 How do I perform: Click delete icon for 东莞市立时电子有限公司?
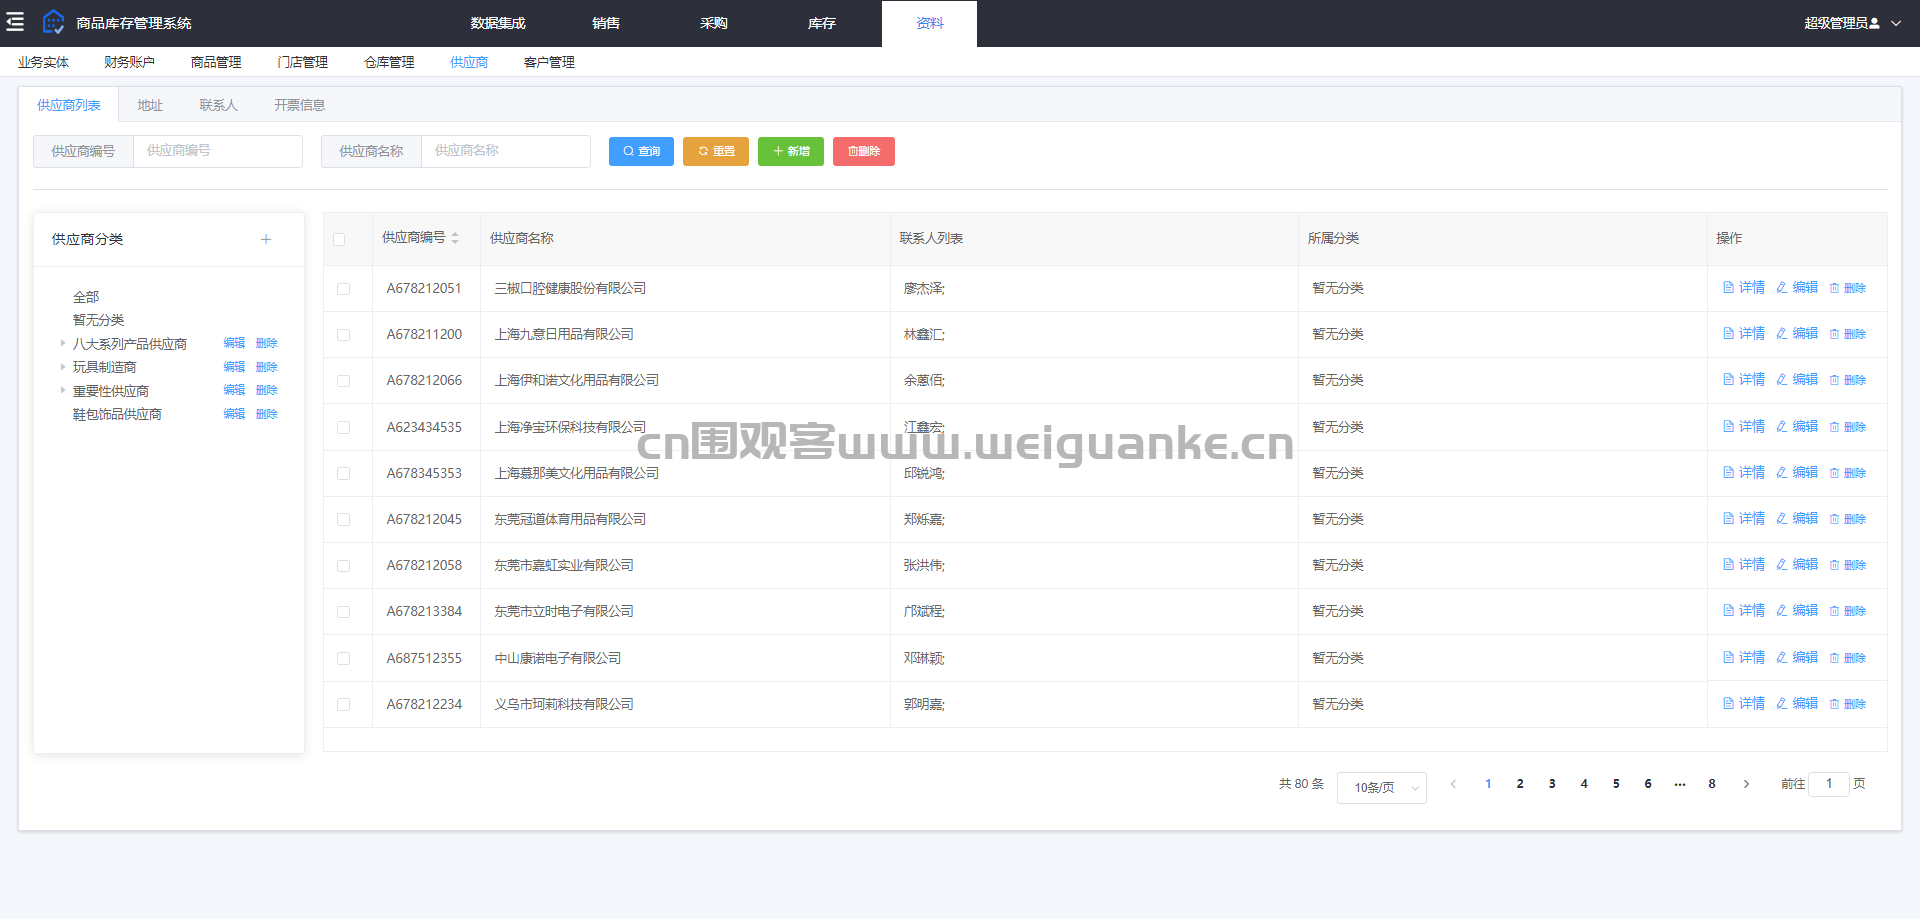[1834, 611]
